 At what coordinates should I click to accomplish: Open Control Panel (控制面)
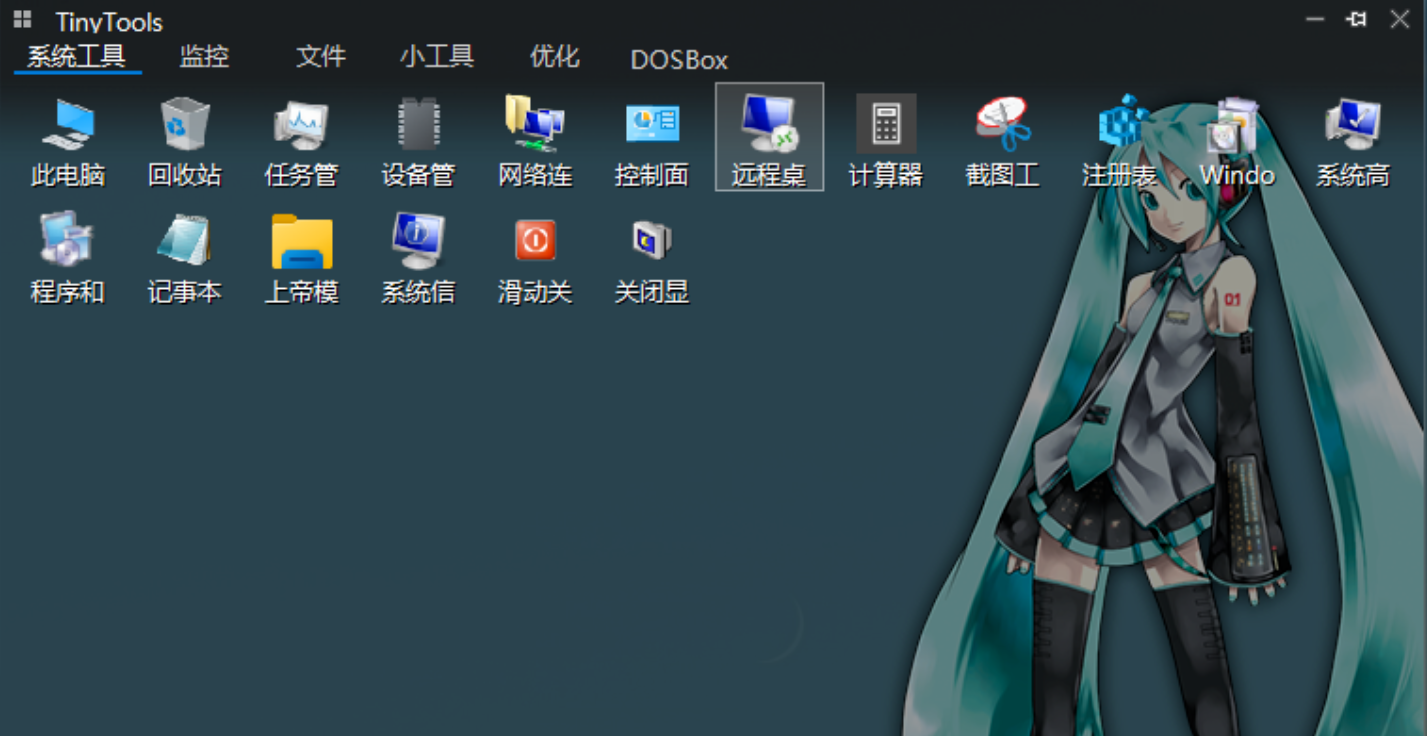coord(652,140)
